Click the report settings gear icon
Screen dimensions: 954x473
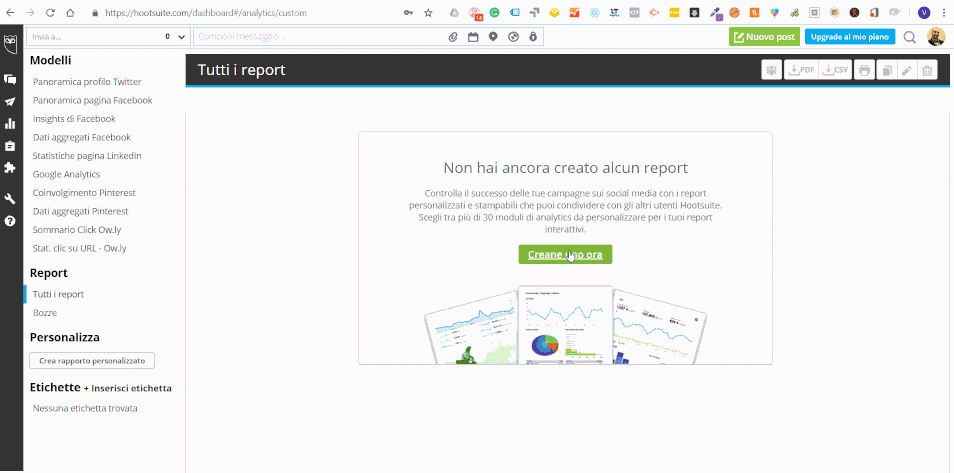coord(771,70)
